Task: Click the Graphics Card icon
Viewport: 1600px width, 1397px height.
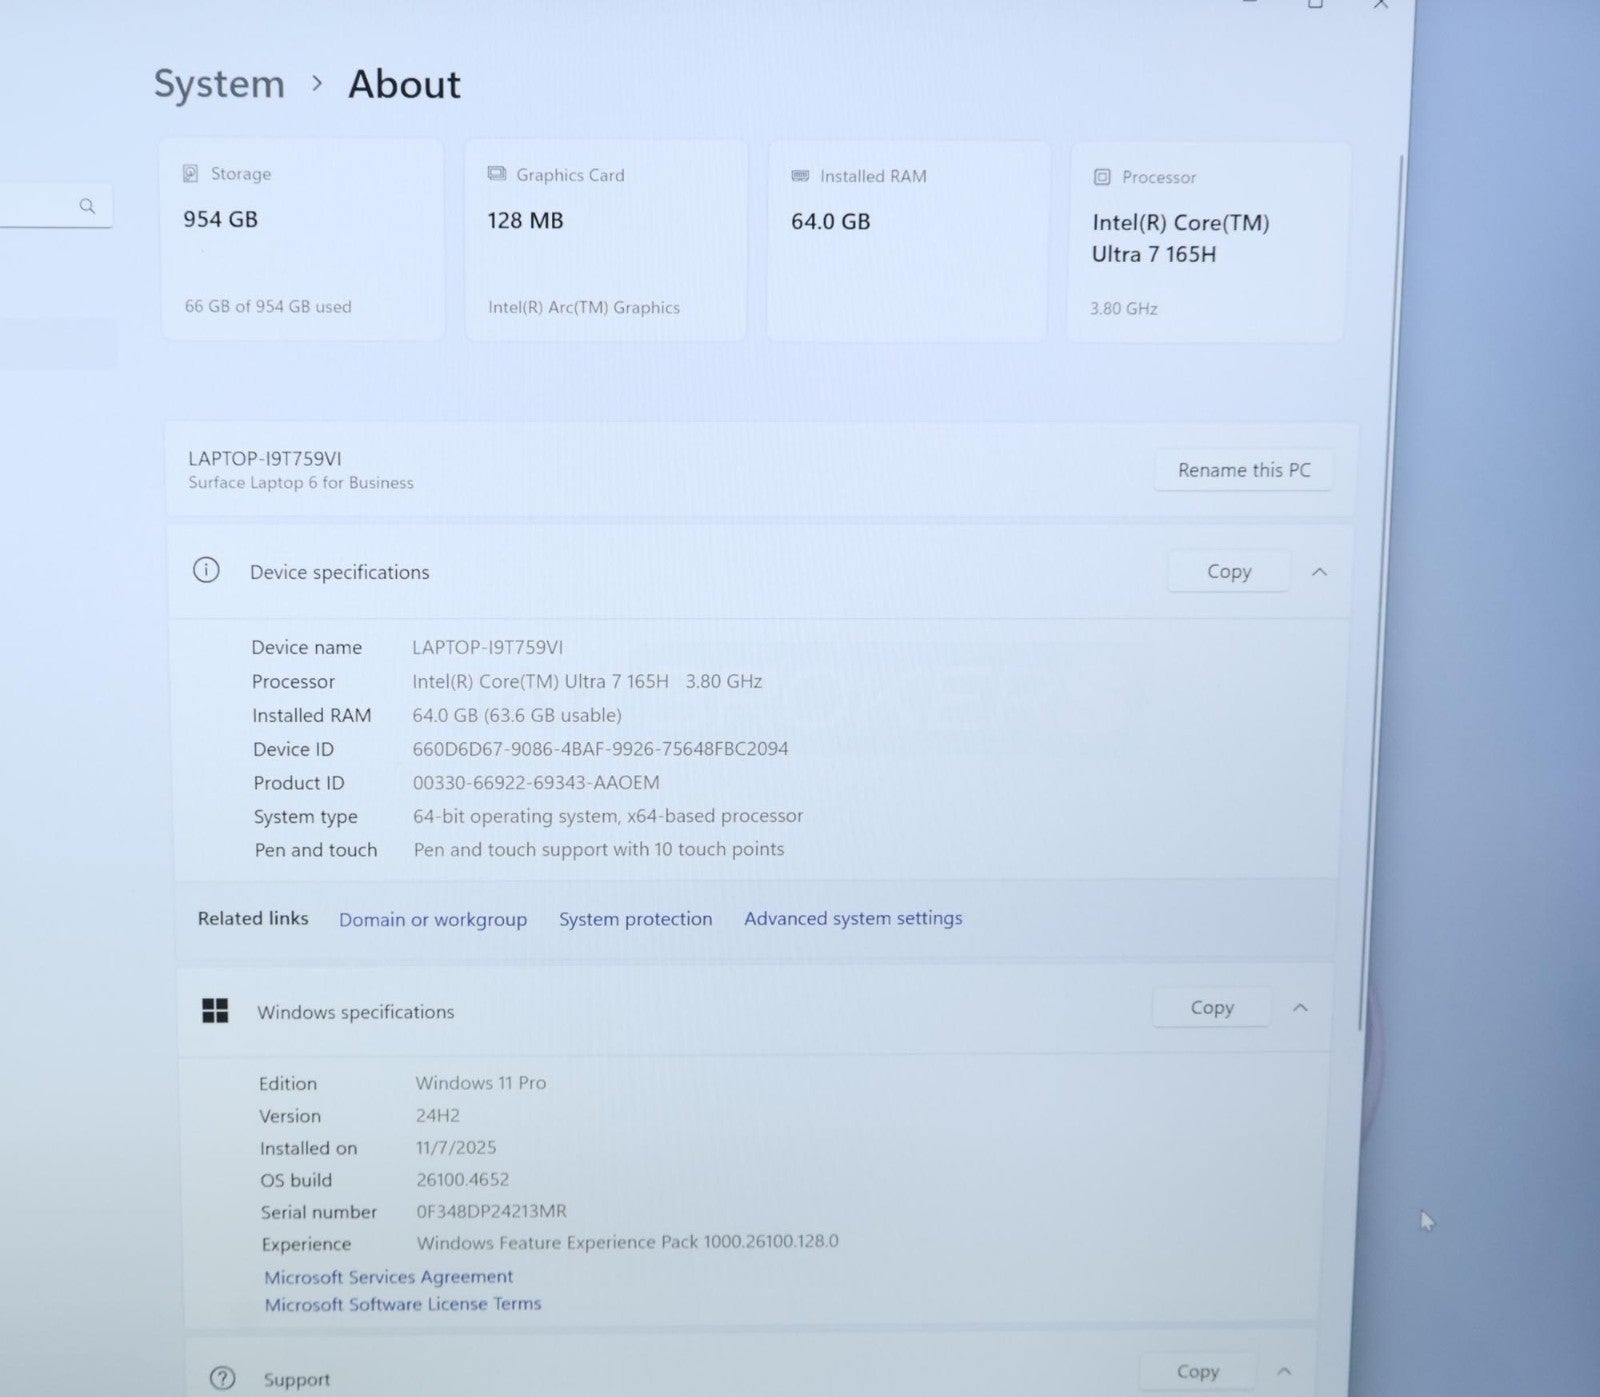Action: pos(496,174)
